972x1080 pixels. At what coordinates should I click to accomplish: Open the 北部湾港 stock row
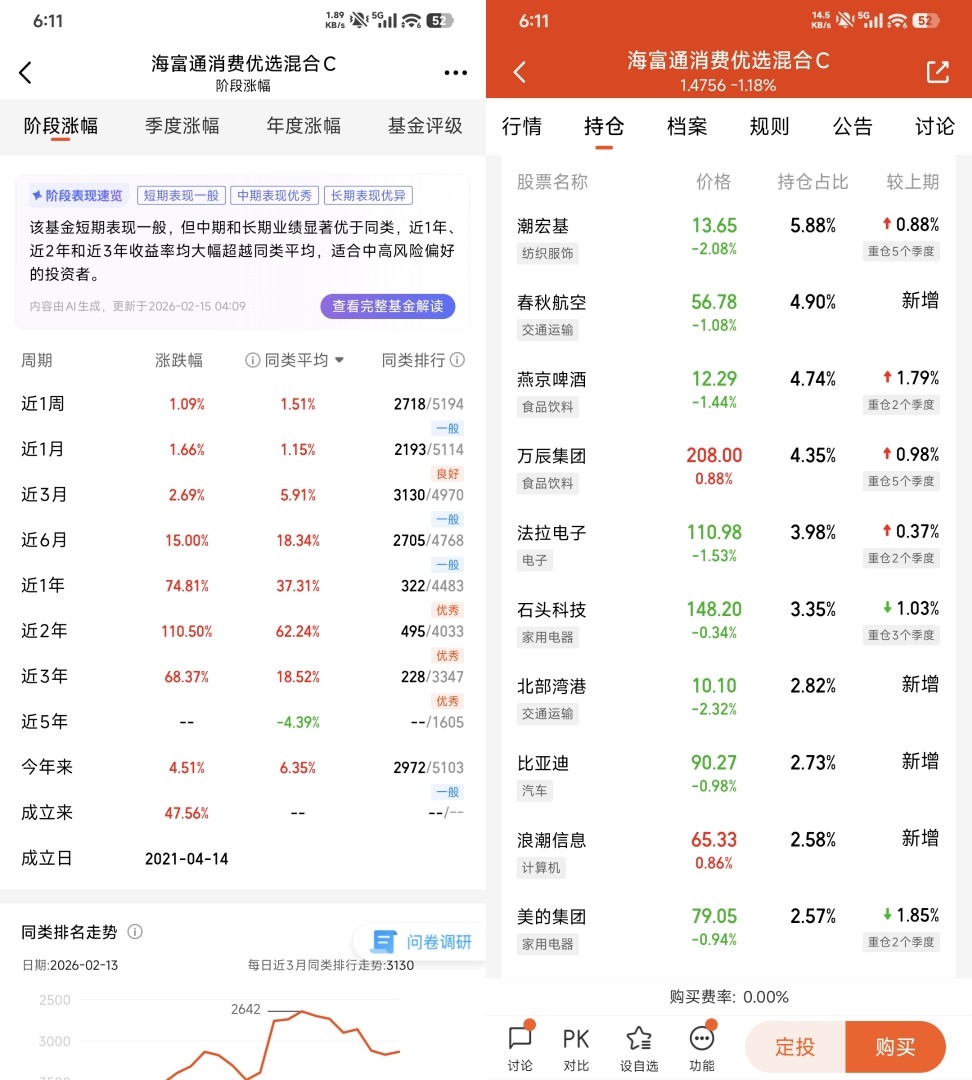pos(728,700)
